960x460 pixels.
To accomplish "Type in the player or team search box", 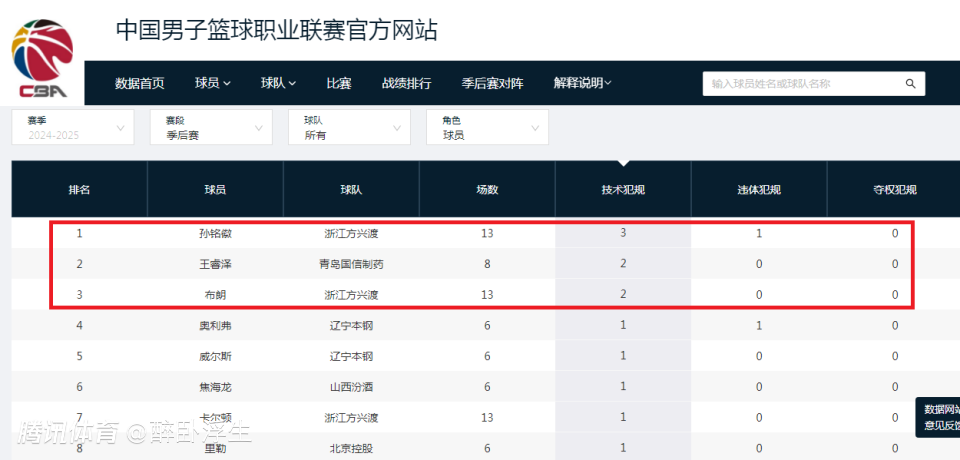I will pos(800,84).
